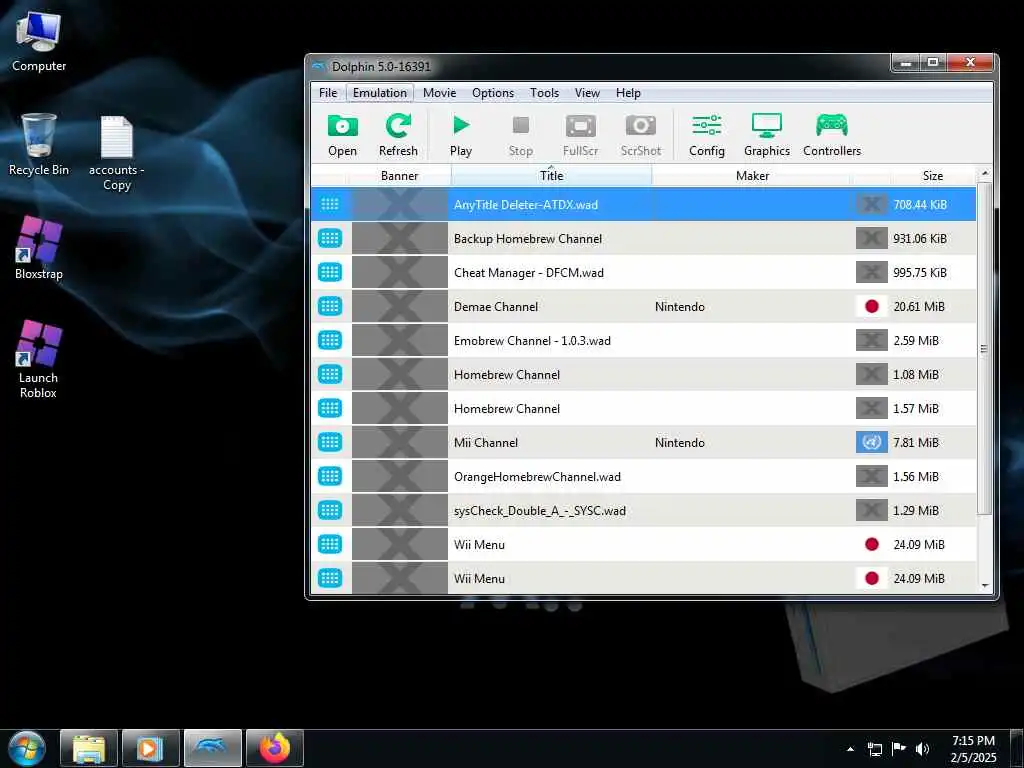Sort the list by the Maker column header
This screenshot has height=768, width=1024.
pyautogui.click(x=752, y=176)
